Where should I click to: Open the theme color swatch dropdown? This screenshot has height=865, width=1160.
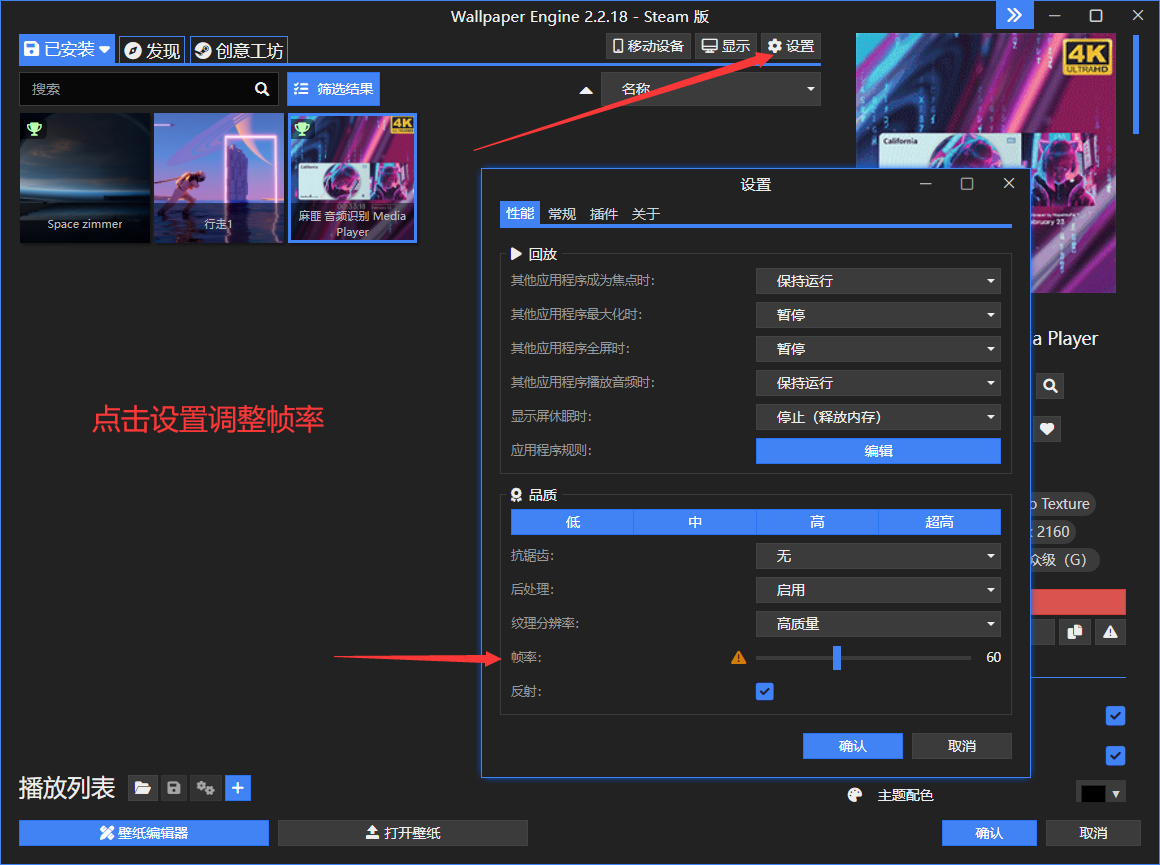tap(1101, 794)
